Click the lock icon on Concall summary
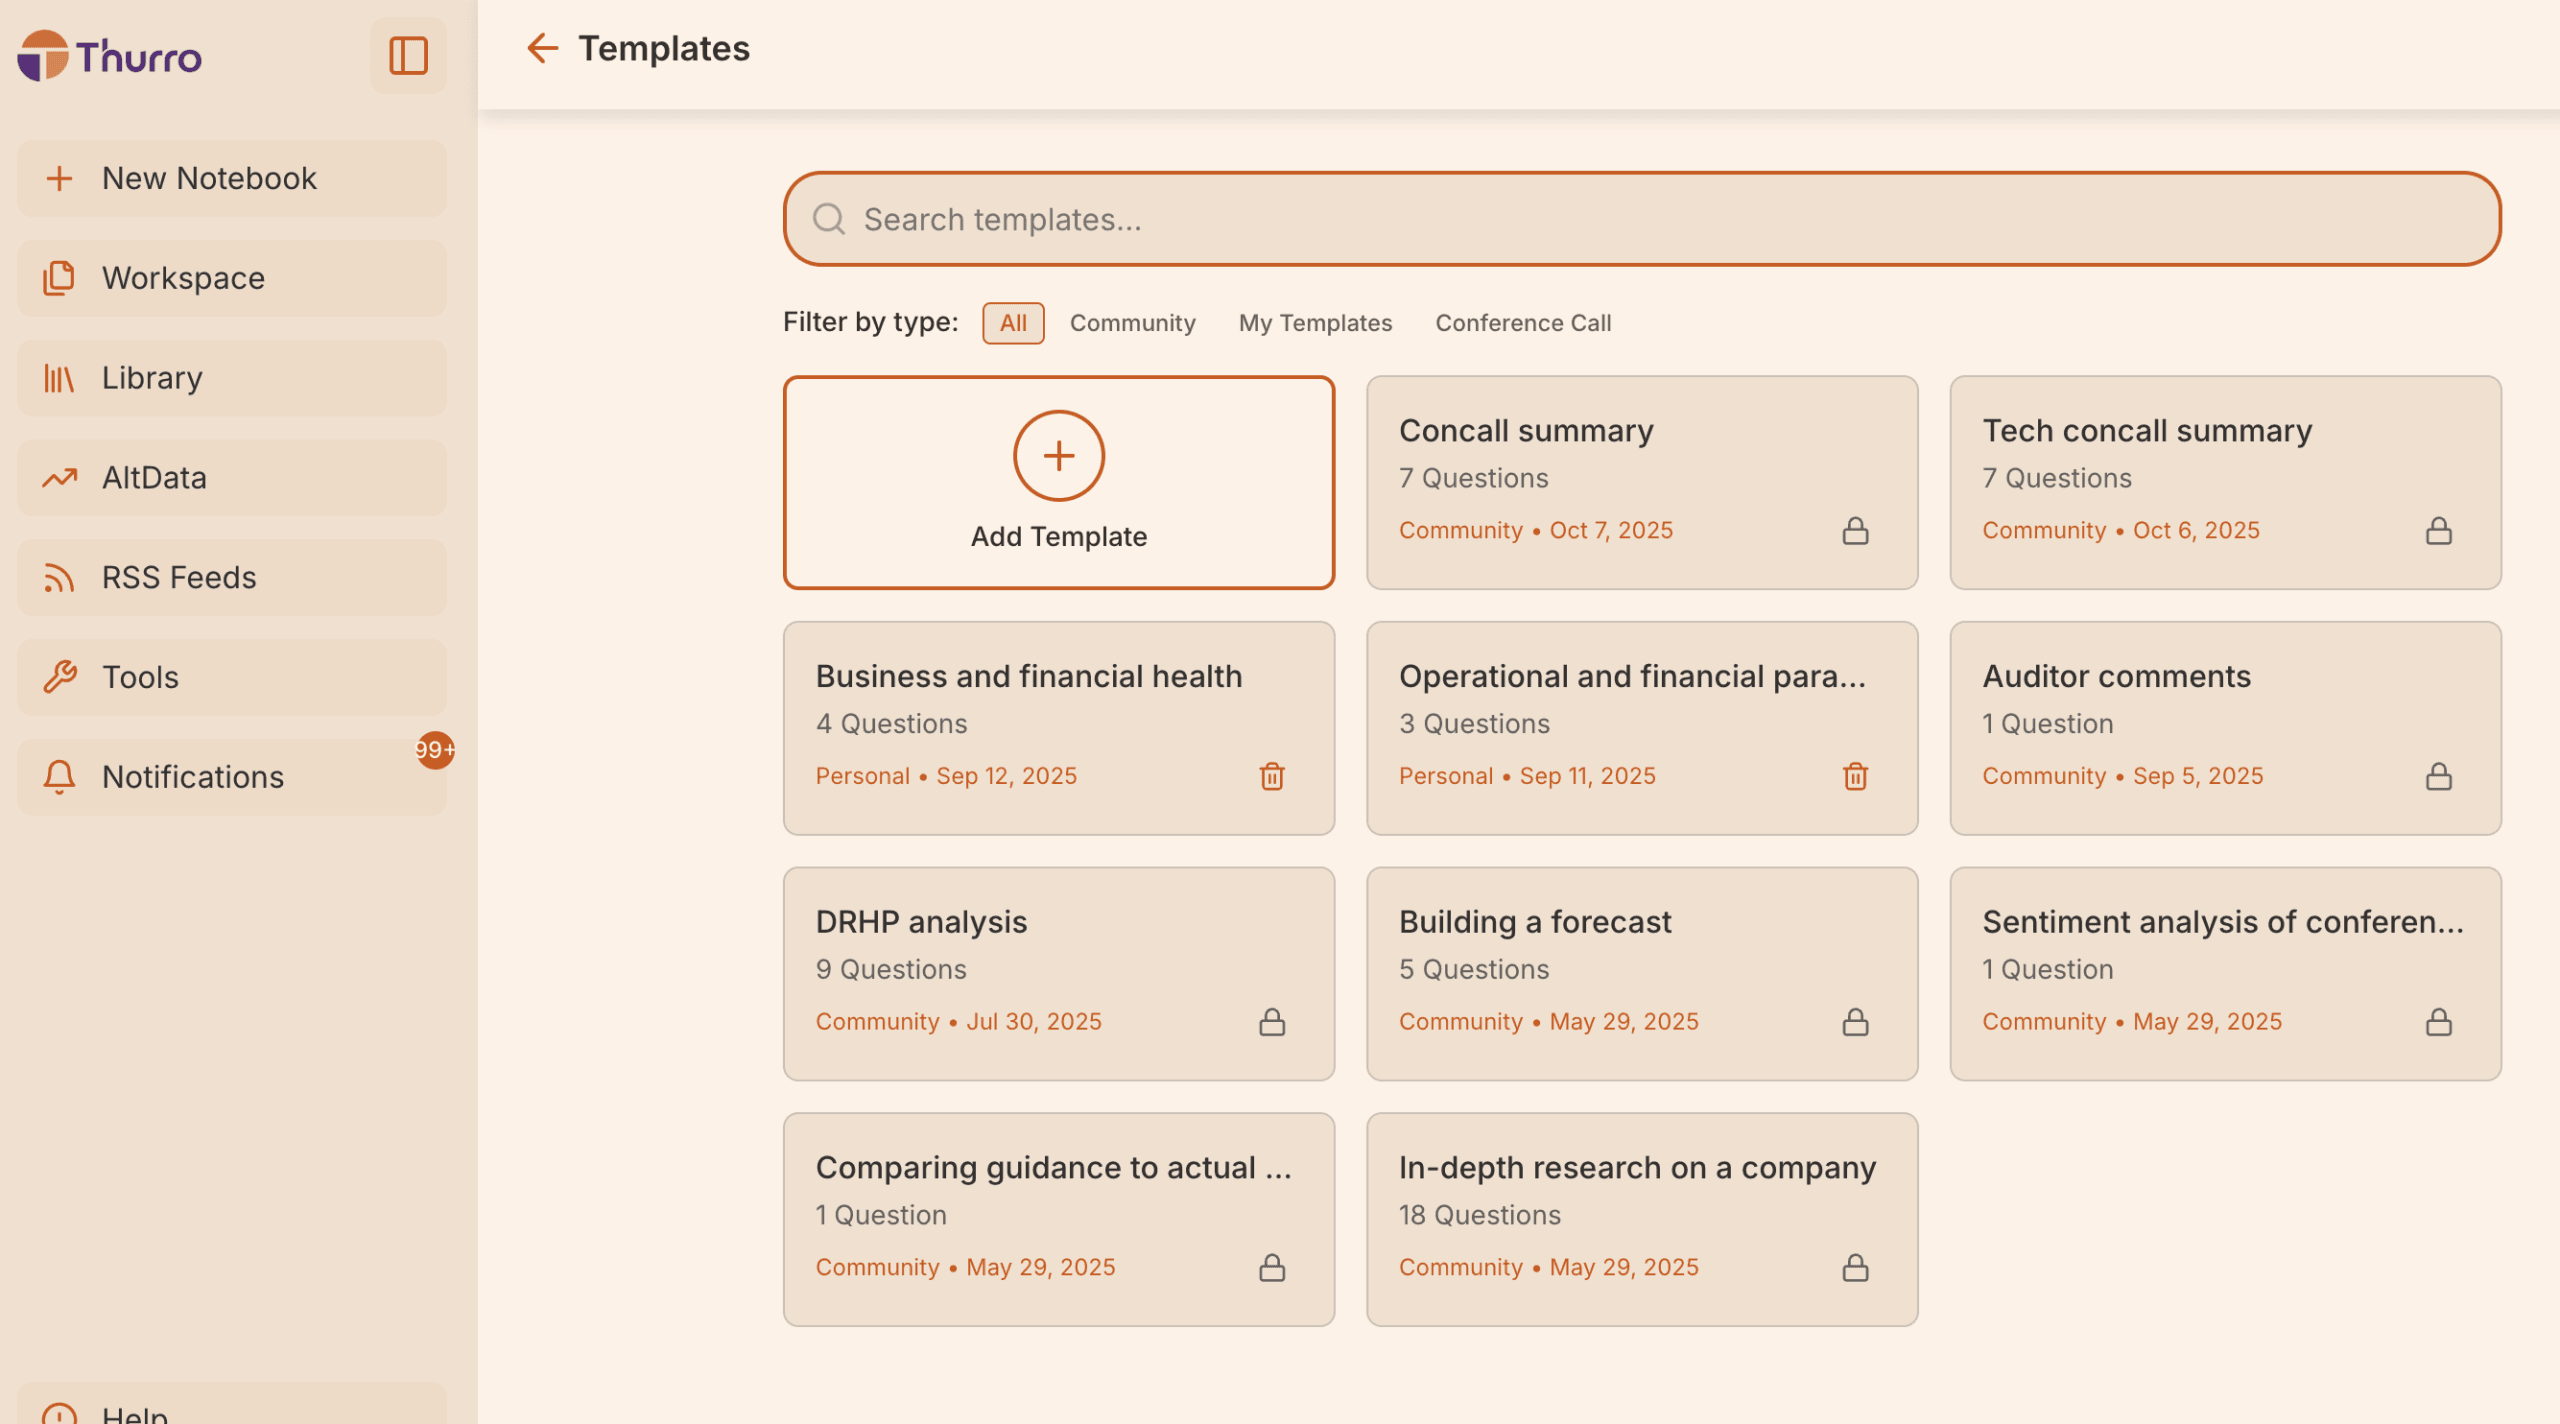The width and height of the screenshot is (2560, 1424). 1855,531
